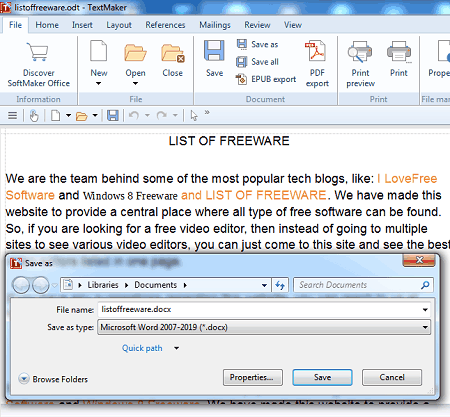Click the Back arrow in Save as dialog

tap(21, 285)
